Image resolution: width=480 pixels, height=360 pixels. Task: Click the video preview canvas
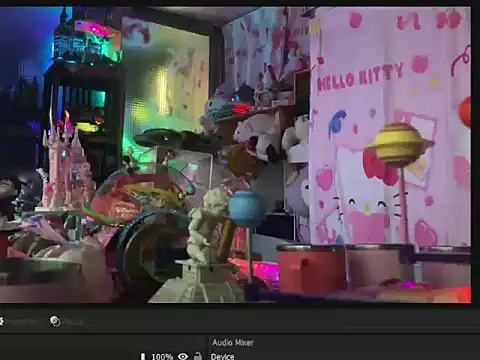pyautogui.click(x=235, y=155)
